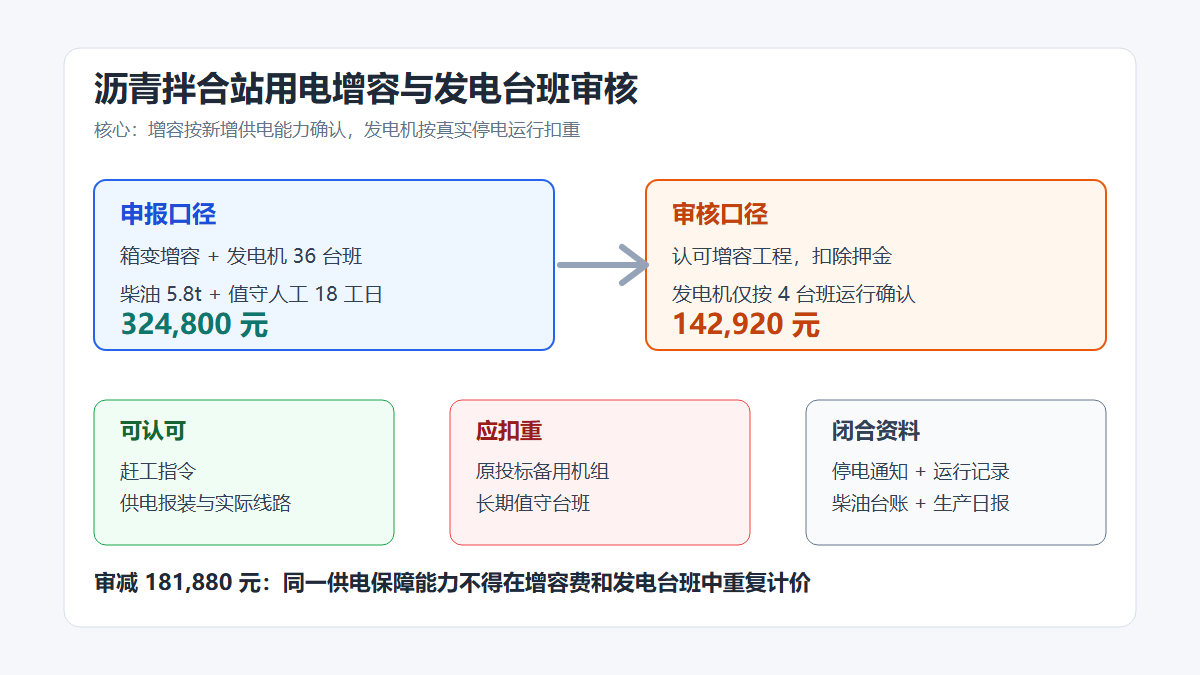Click the line 箱变增容 + 发电机 36 台班
The image size is (1200, 675).
[x=241, y=257]
